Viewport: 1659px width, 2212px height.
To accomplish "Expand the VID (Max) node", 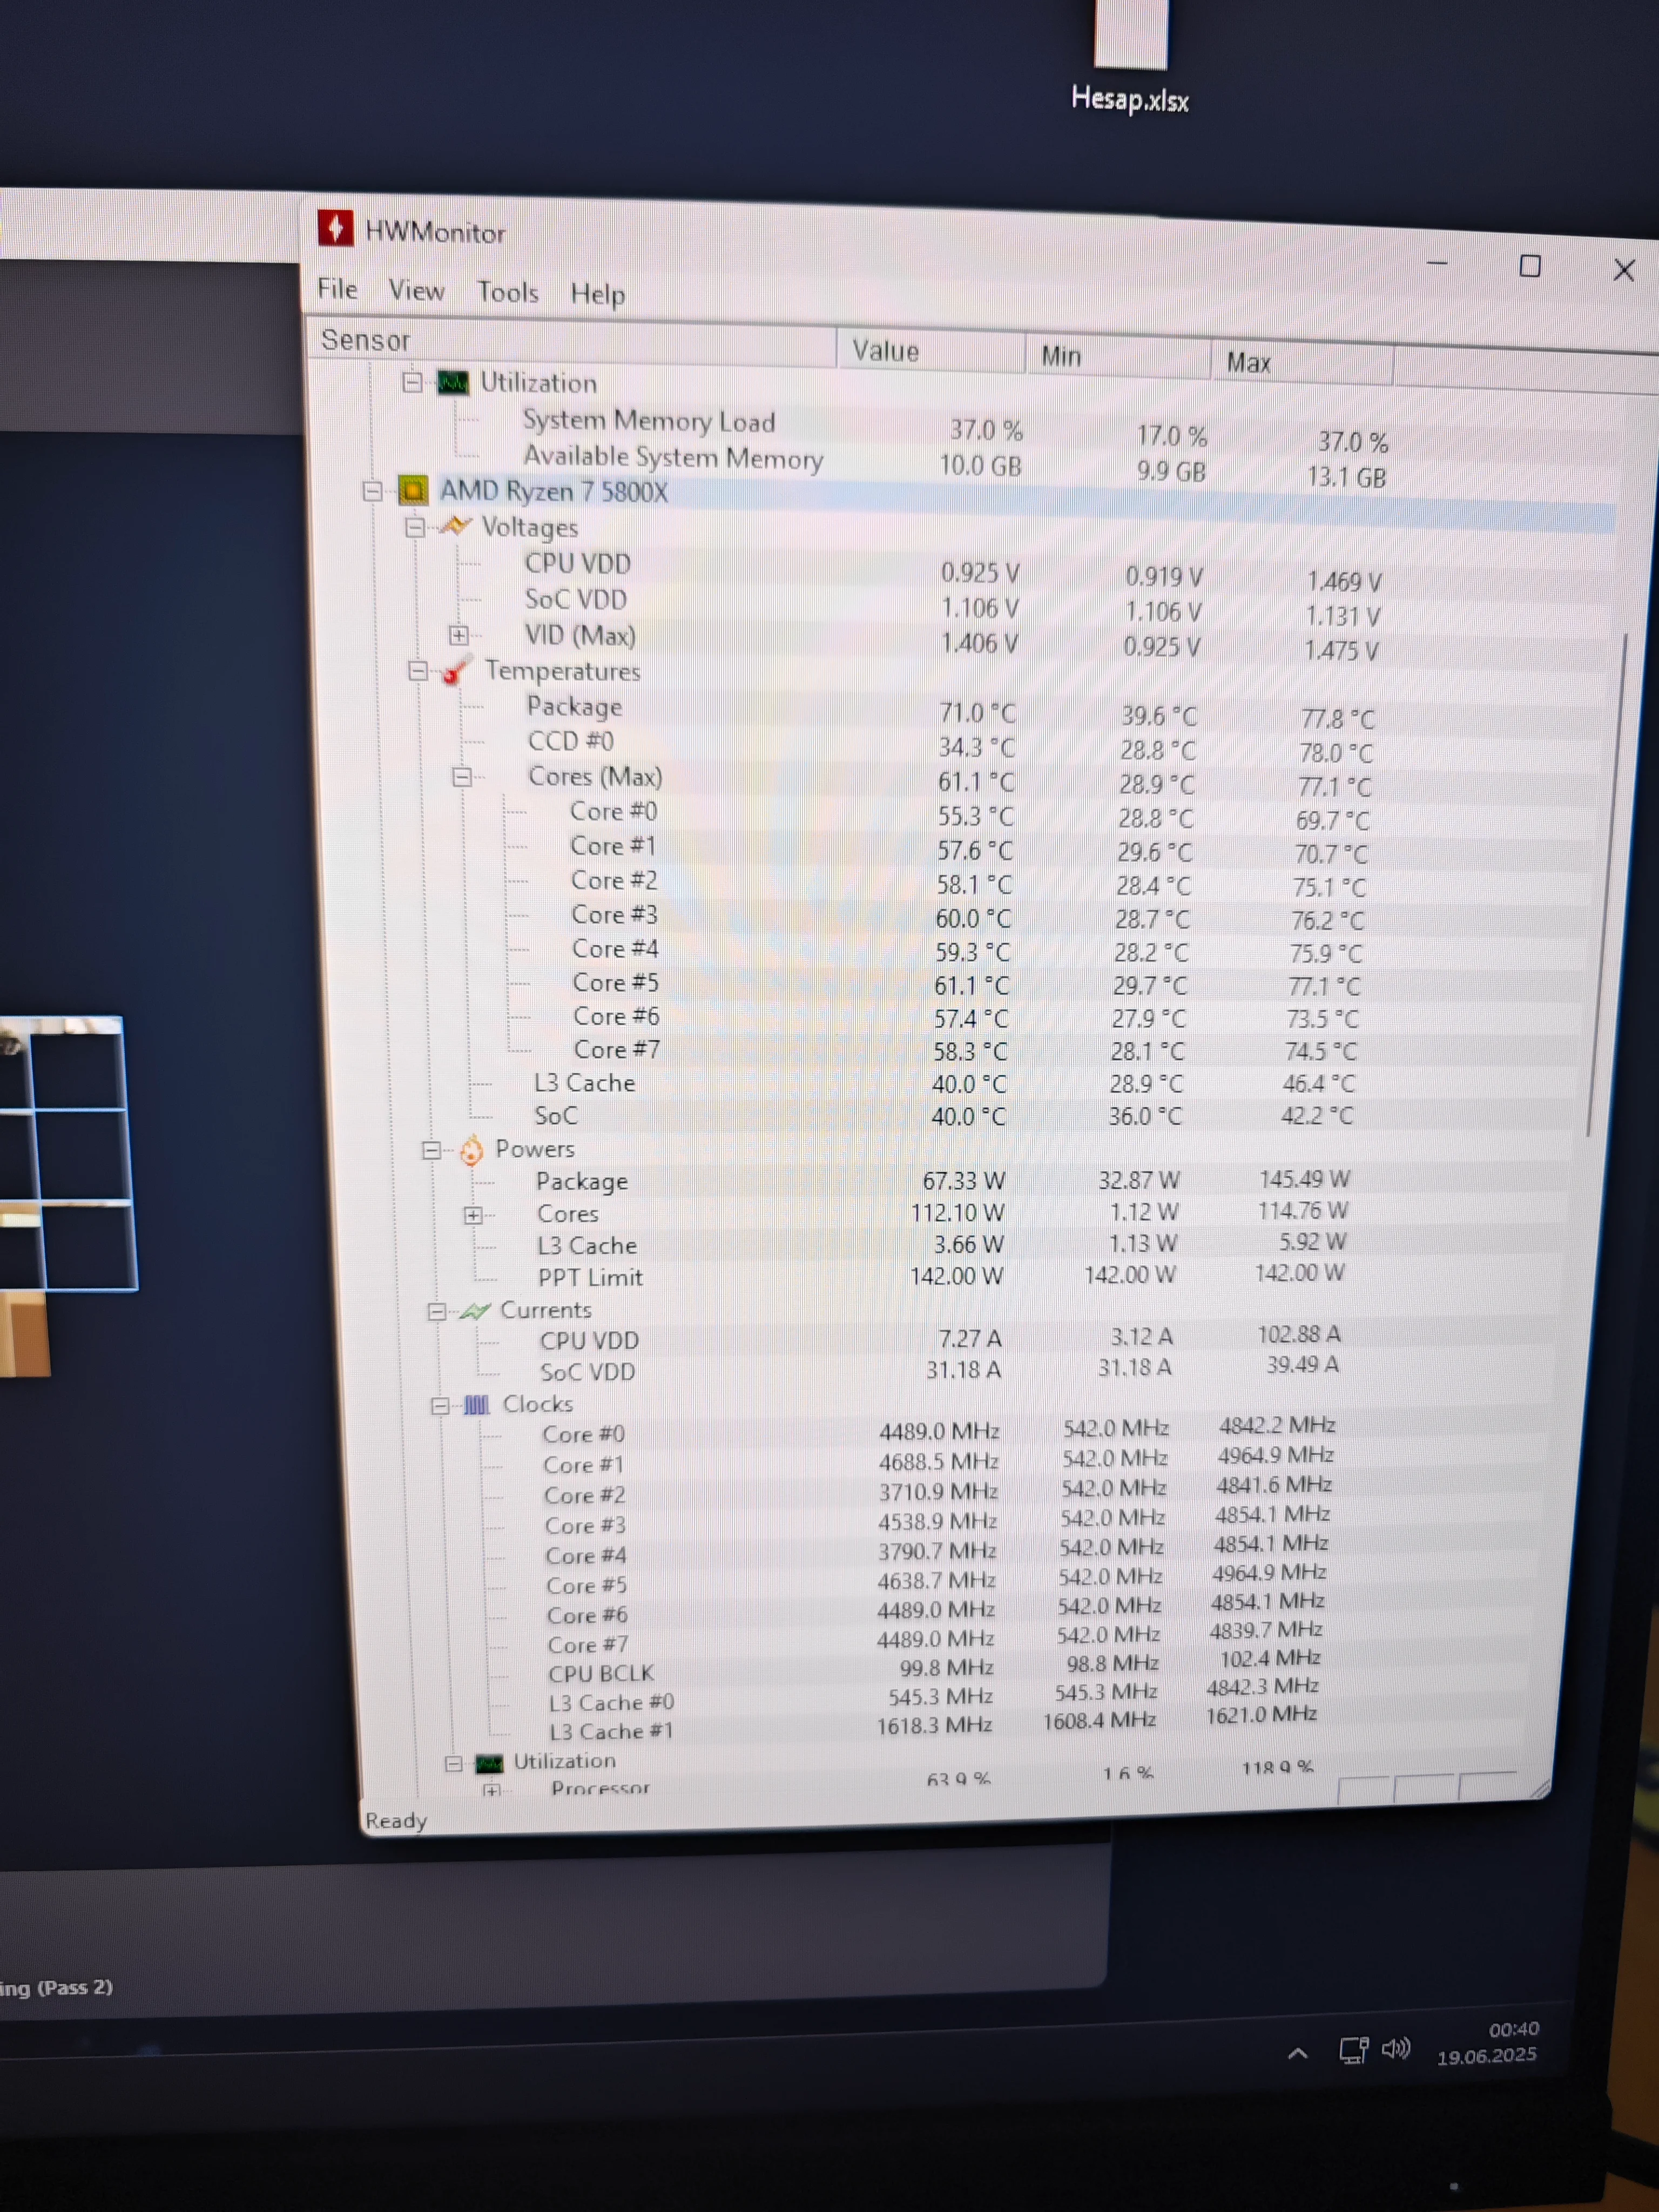I will (x=458, y=635).
